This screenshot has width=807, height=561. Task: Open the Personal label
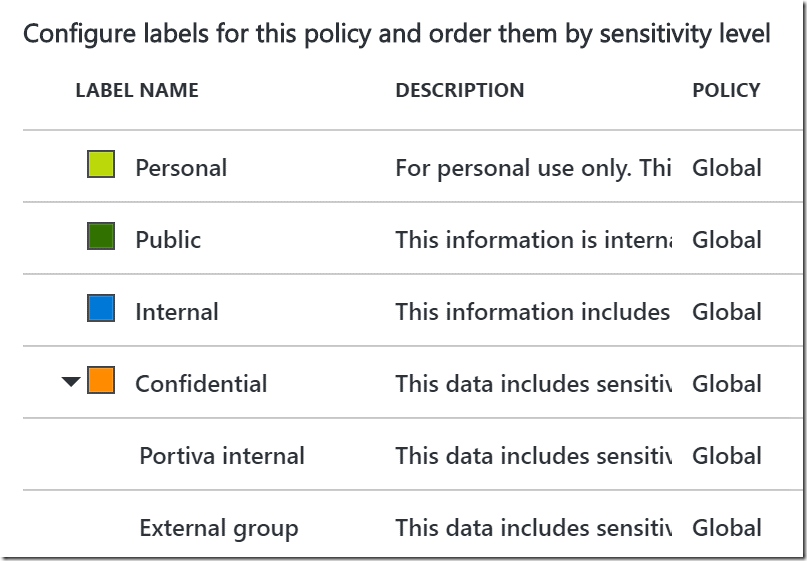click(181, 168)
